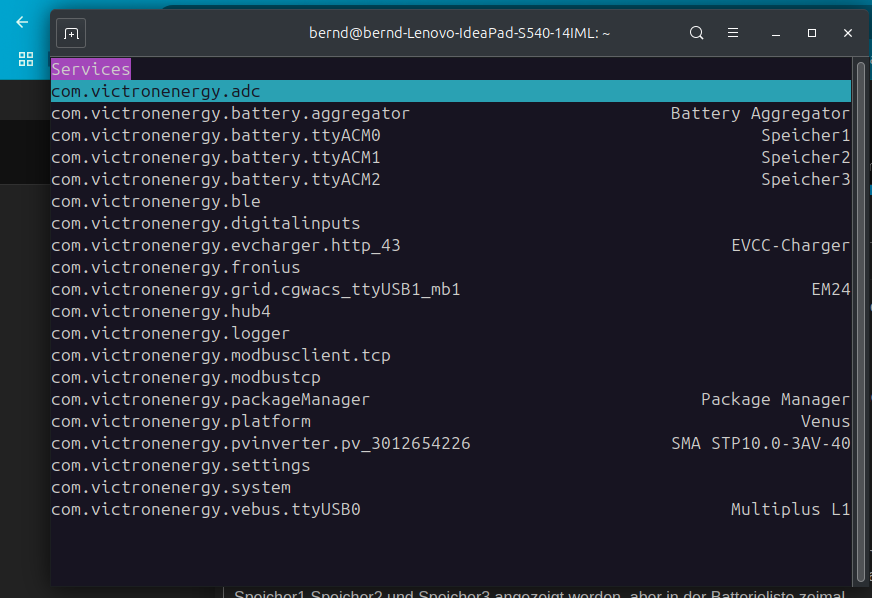Select vebus.ttyUSB0 Multiplus L1 row
This screenshot has width=872, height=598.
point(450,509)
